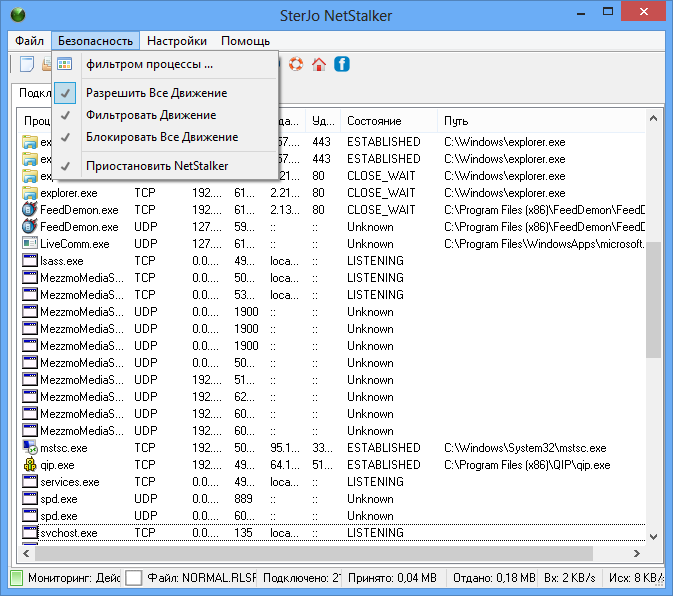The height and width of the screenshot is (596, 673).
Task: Open the Facebook toolbar icon
Action: click(x=342, y=64)
